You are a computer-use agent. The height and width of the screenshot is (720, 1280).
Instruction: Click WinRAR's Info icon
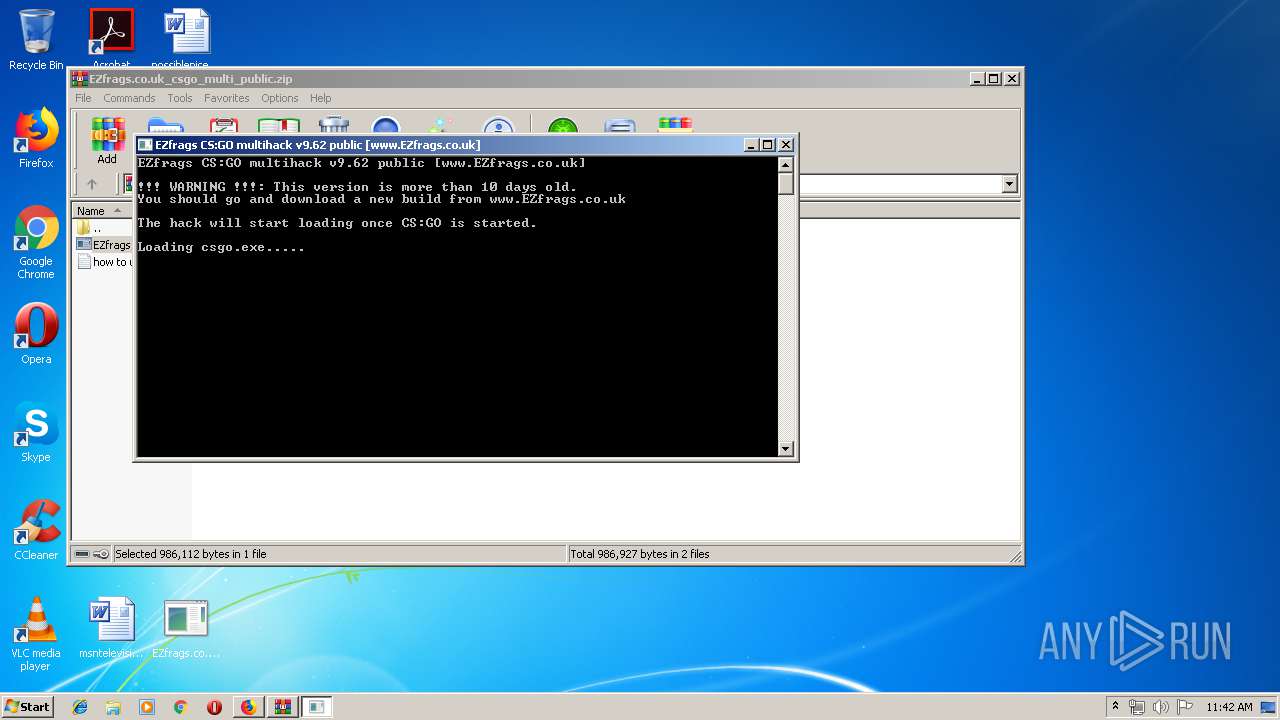[x=498, y=126]
